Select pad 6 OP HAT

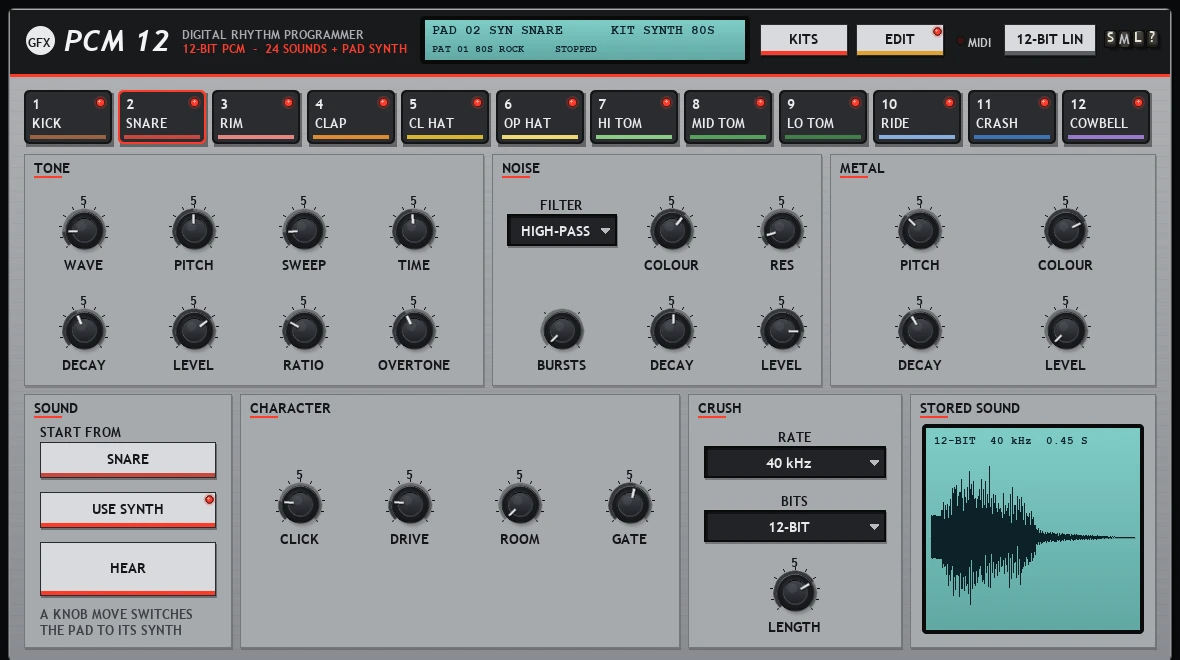pyautogui.click(x=540, y=117)
